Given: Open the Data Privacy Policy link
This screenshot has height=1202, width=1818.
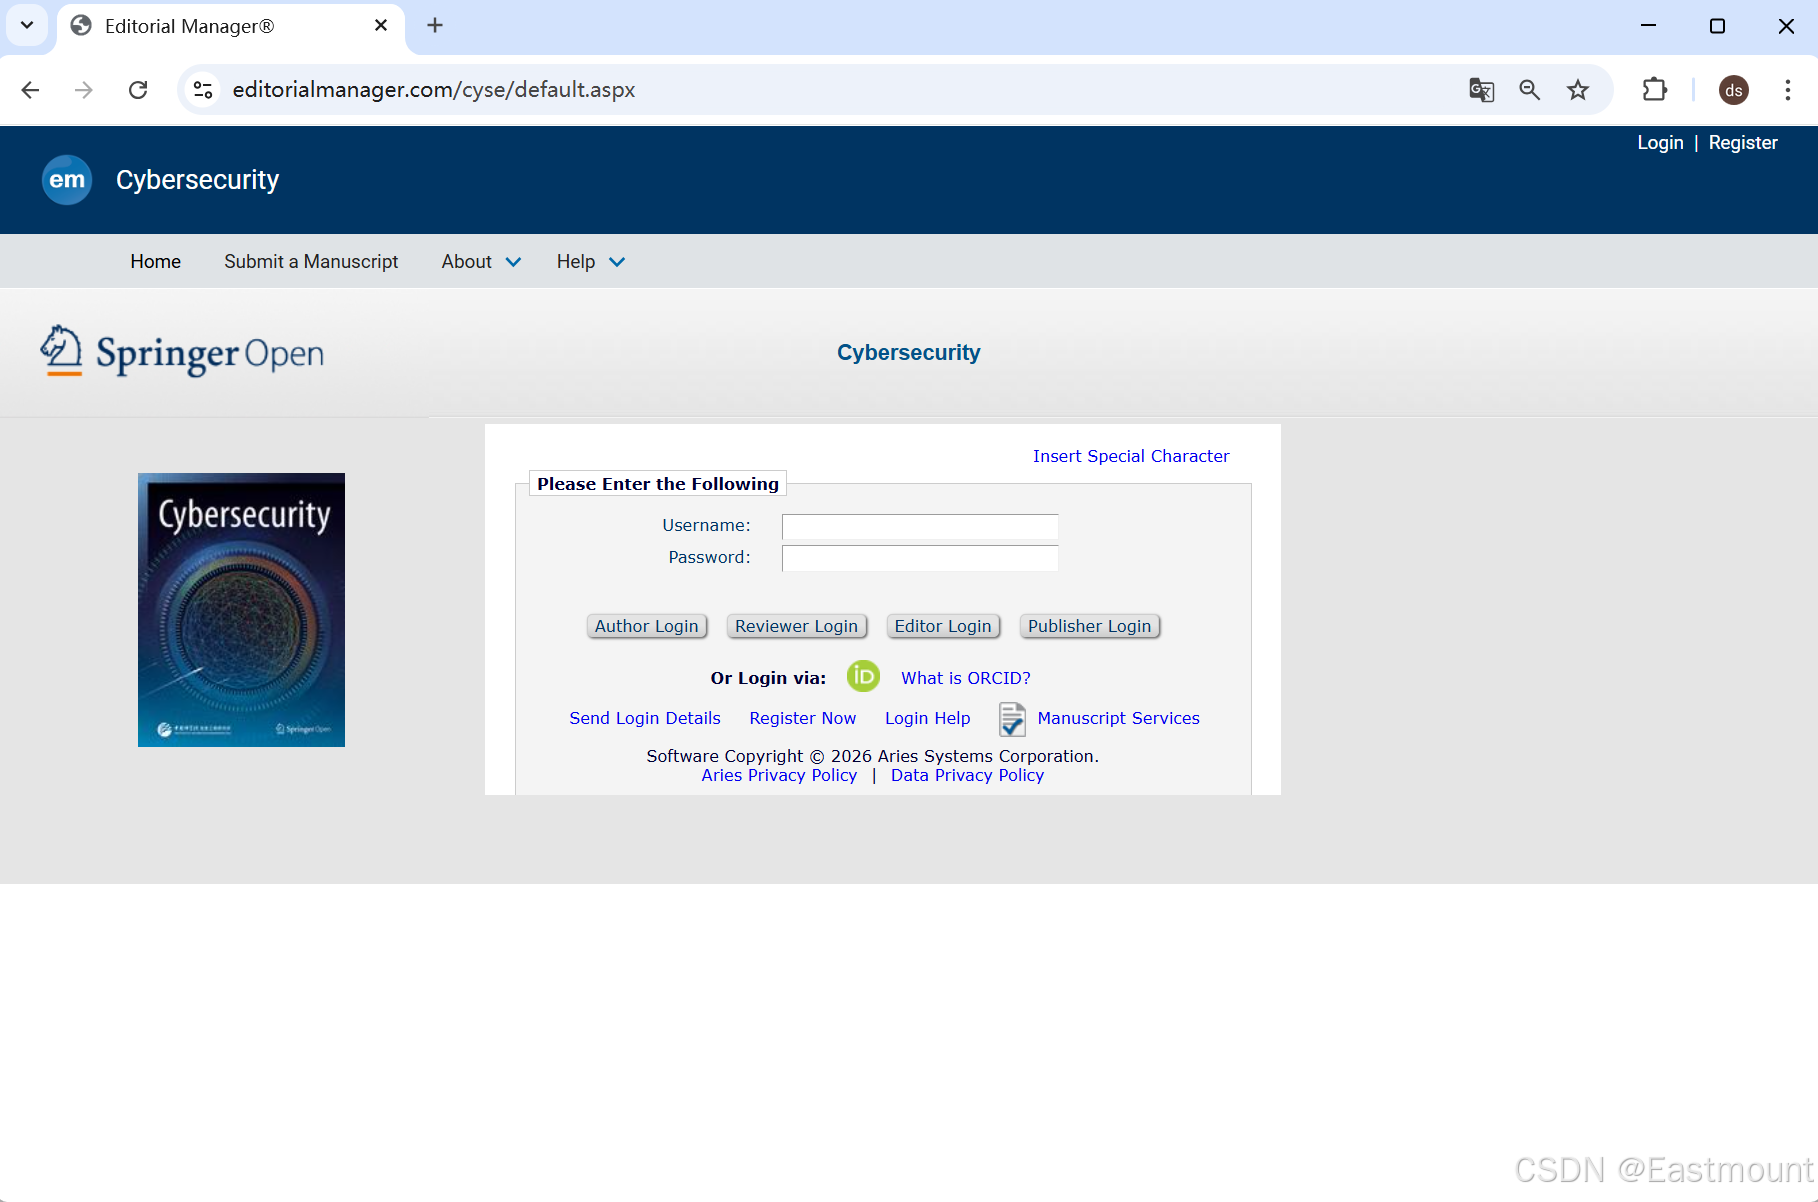Looking at the screenshot, I should 968,775.
